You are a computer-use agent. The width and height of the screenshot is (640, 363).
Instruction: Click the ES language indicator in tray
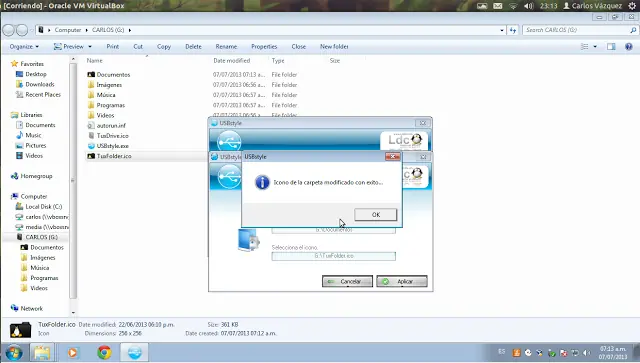(502, 352)
